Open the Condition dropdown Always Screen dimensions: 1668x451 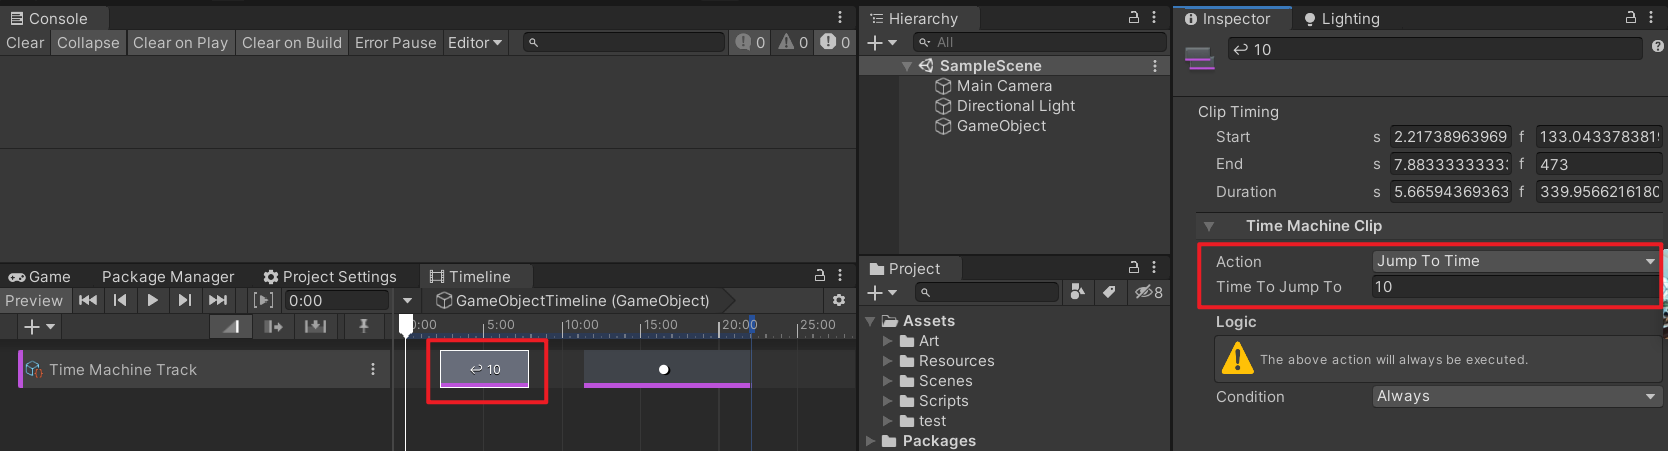[x=1517, y=396]
